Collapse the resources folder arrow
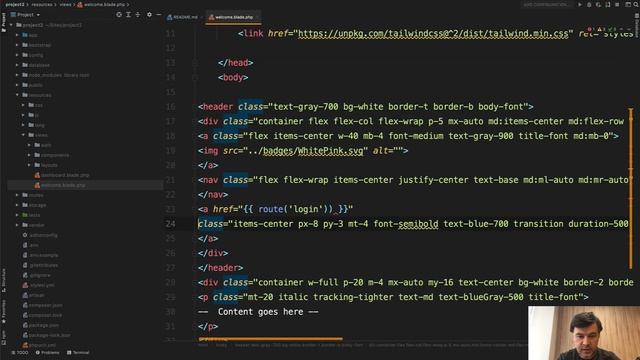 click(17, 95)
